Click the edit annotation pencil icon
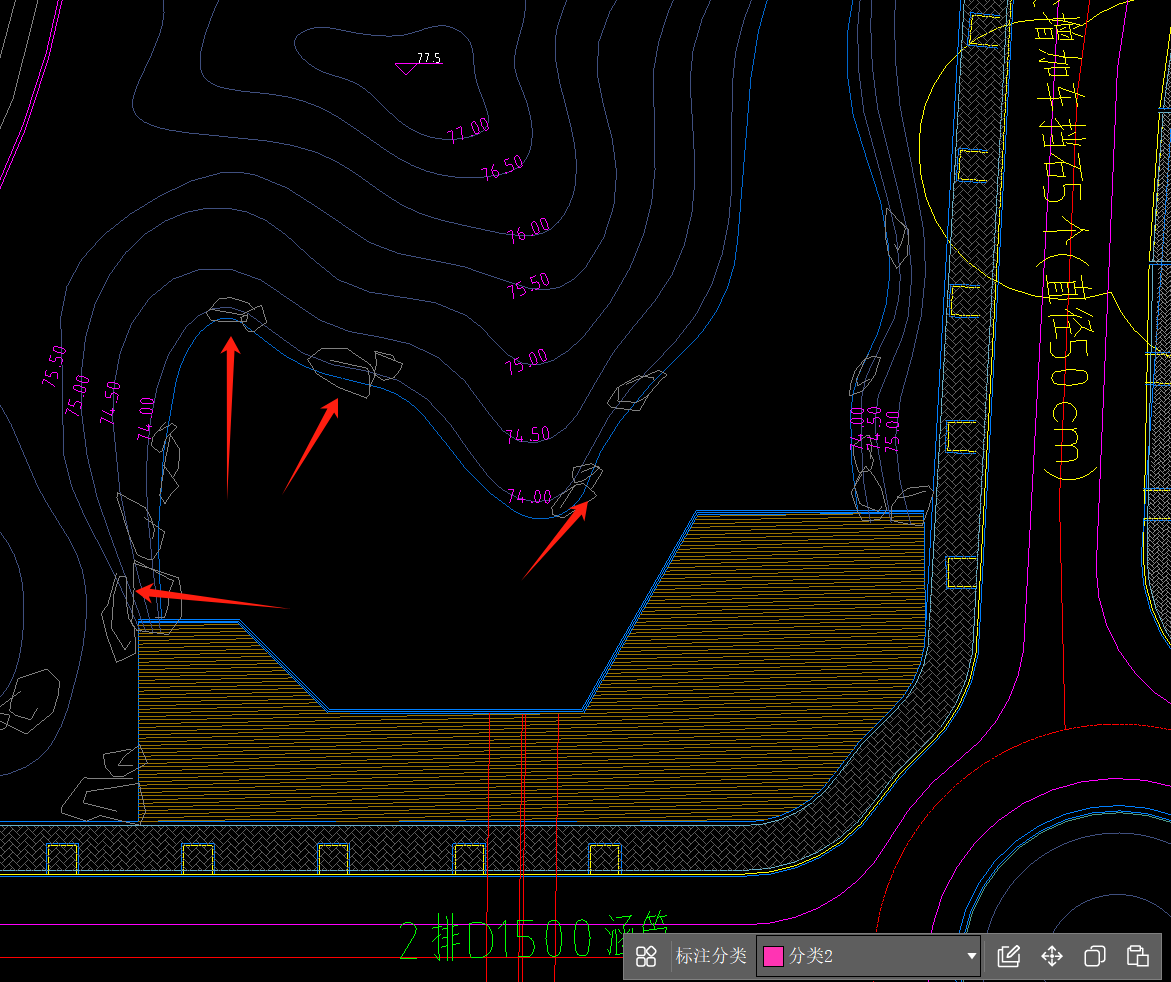The height and width of the screenshot is (982, 1171). 1008,956
